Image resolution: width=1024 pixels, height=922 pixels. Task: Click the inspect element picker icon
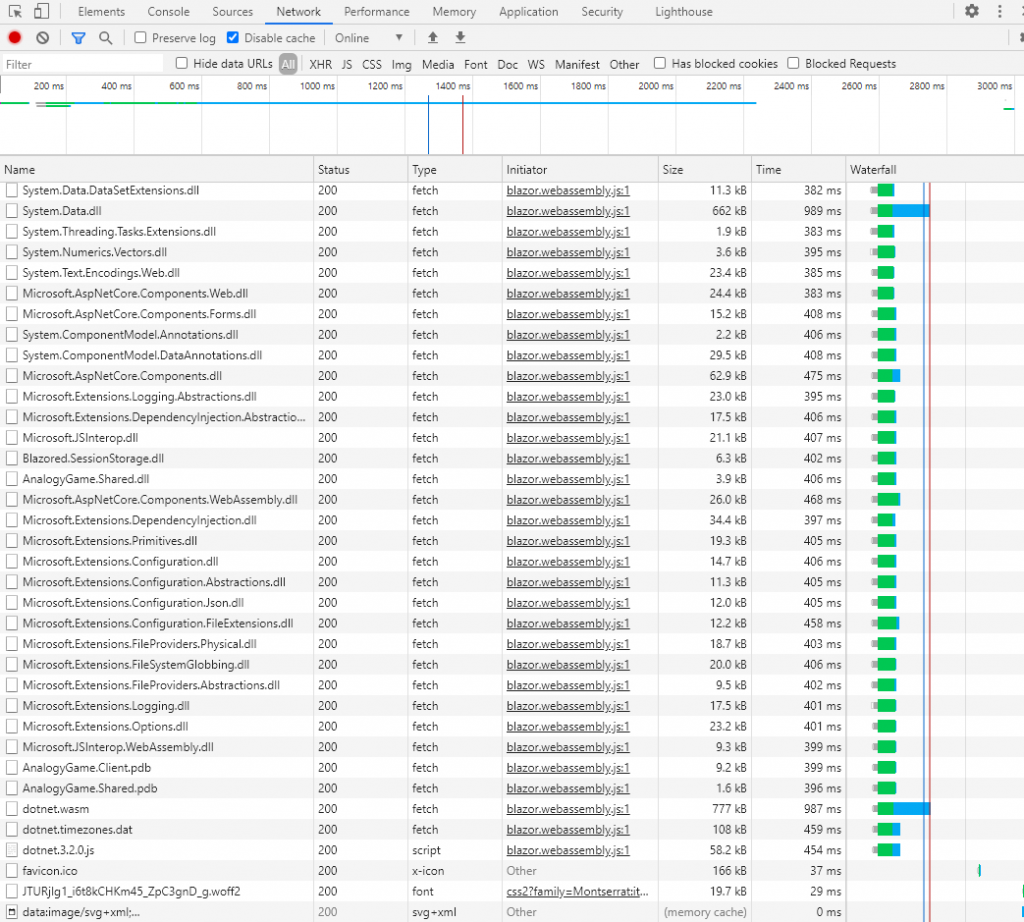[15, 12]
